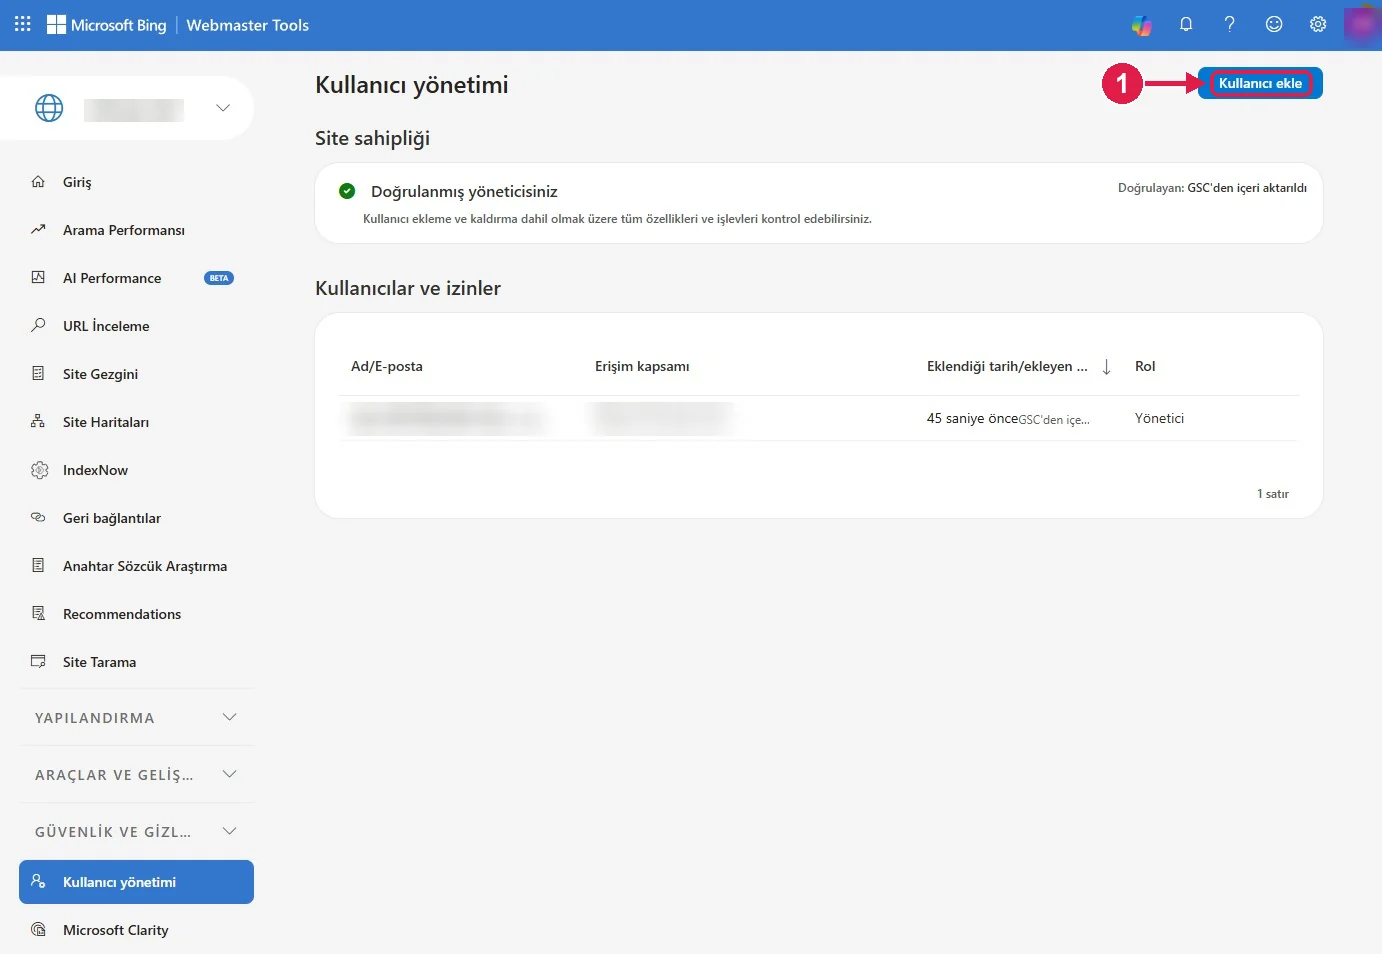Screen dimensions: 1382x954
Task: Click the AI Performance chart icon
Action: (38, 277)
